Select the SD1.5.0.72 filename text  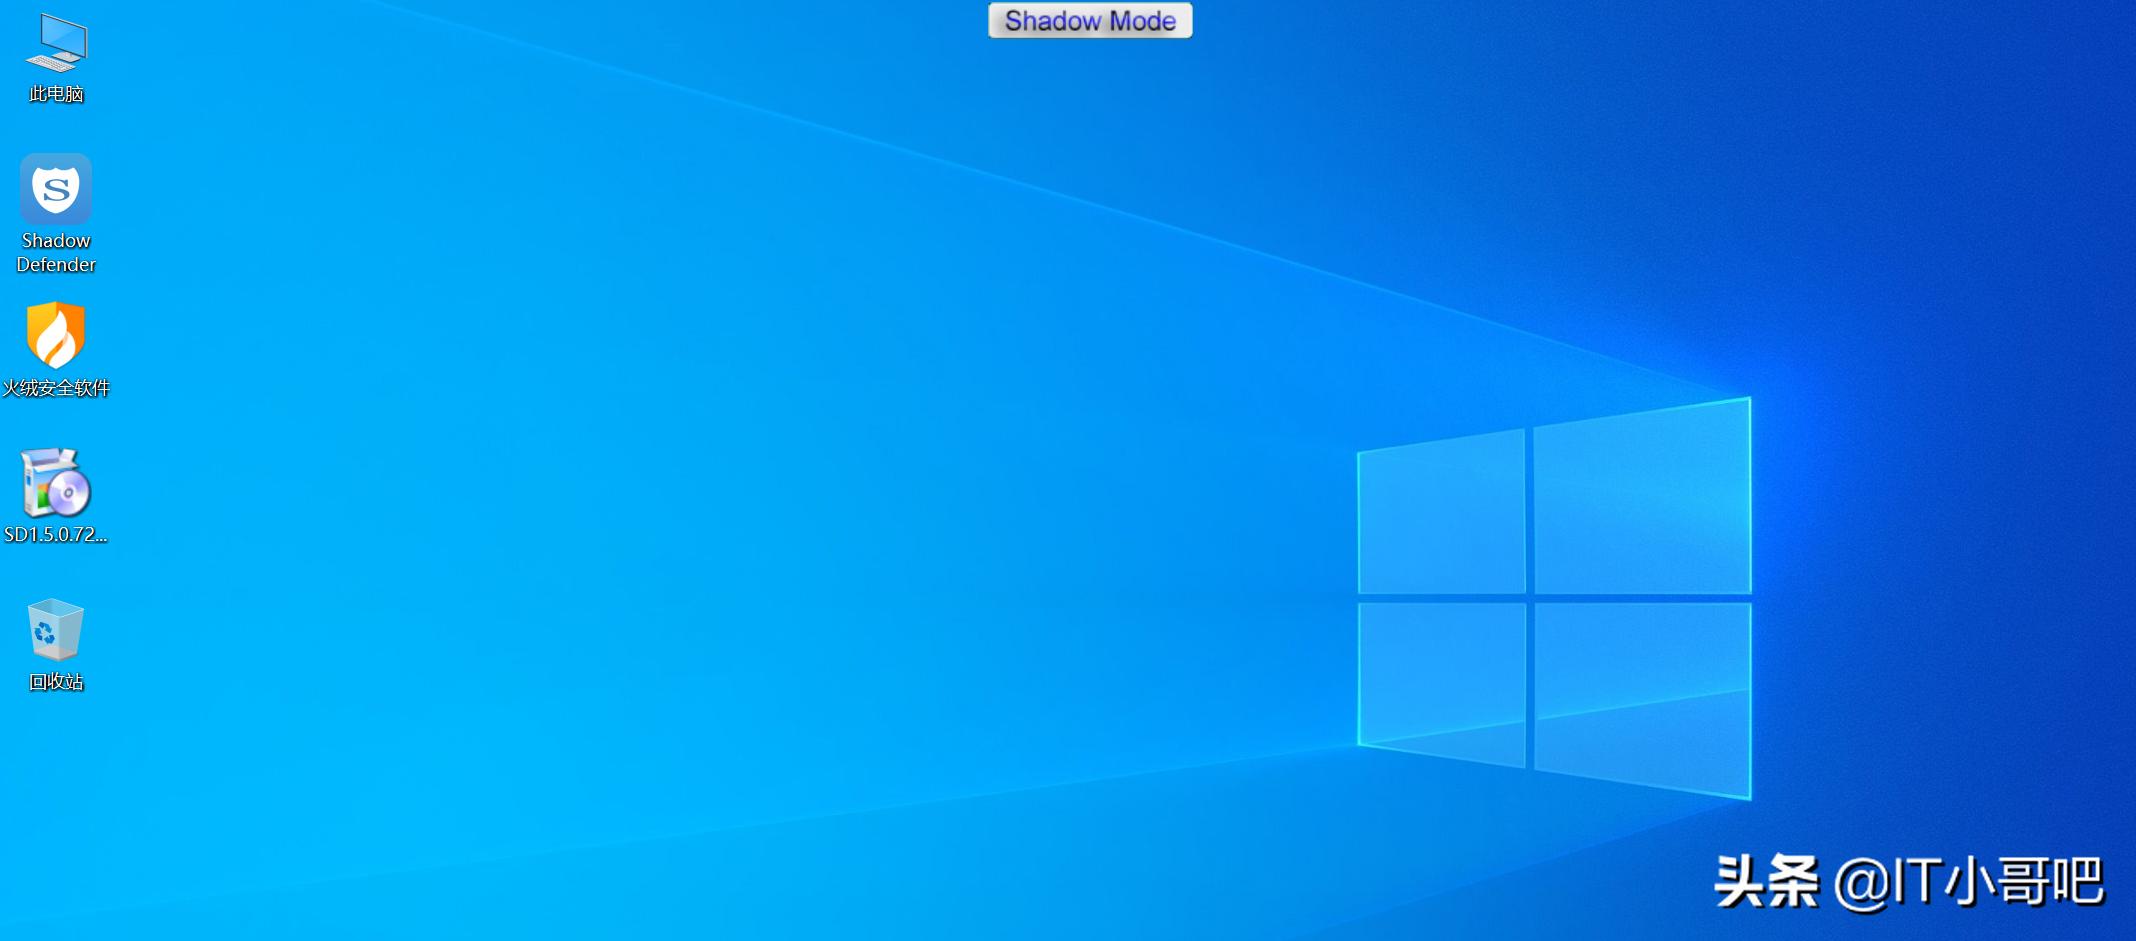pos(55,534)
